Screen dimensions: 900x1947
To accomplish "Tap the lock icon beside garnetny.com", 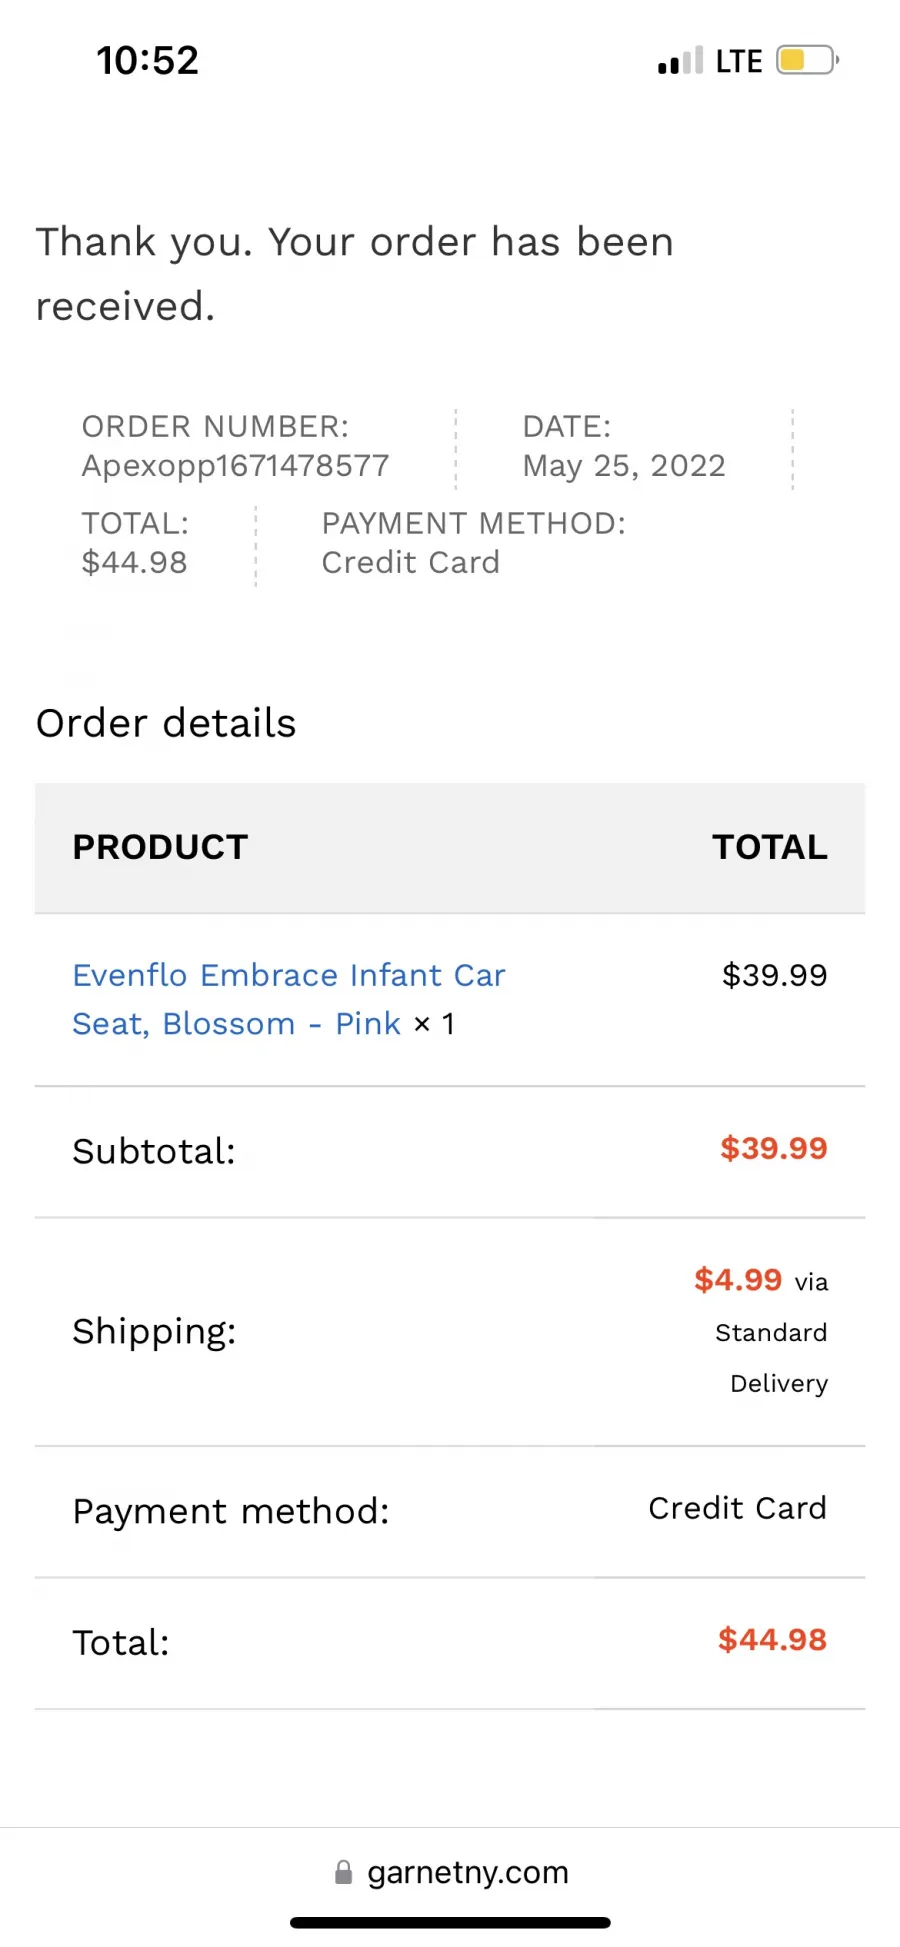I will [x=343, y=1872].
